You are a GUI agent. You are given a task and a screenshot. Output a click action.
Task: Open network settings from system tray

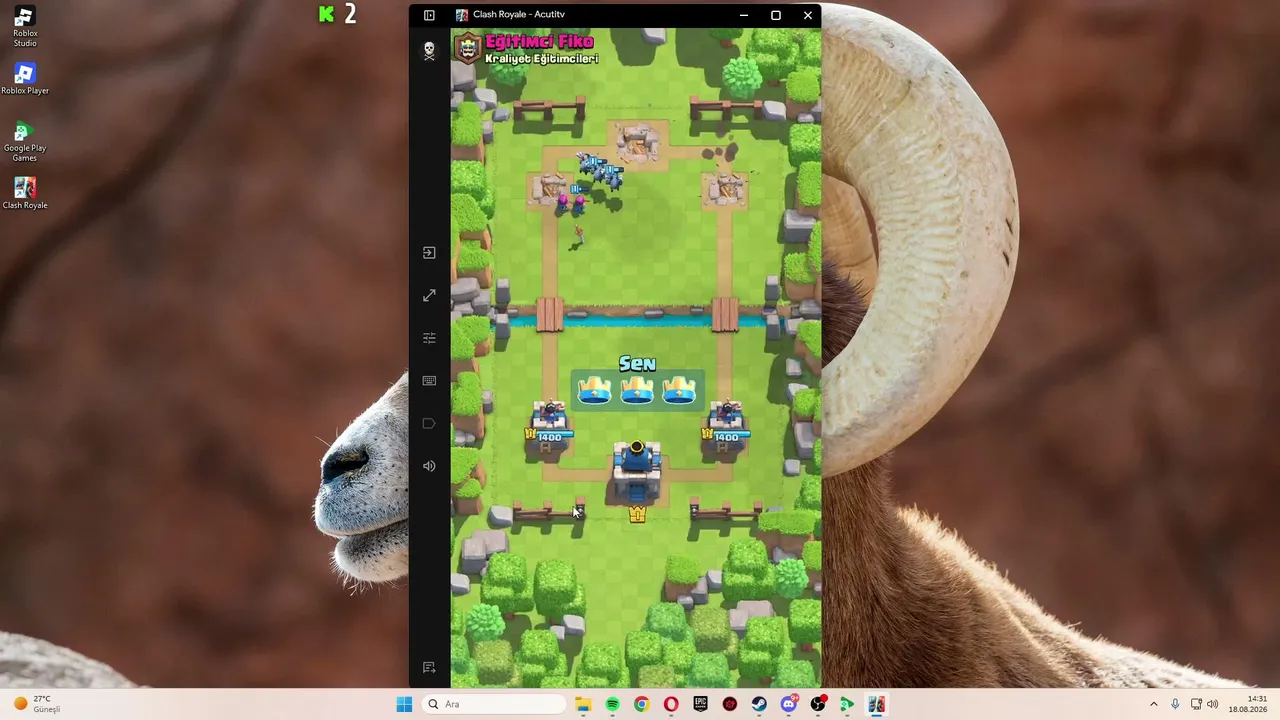pos(1196,704)
